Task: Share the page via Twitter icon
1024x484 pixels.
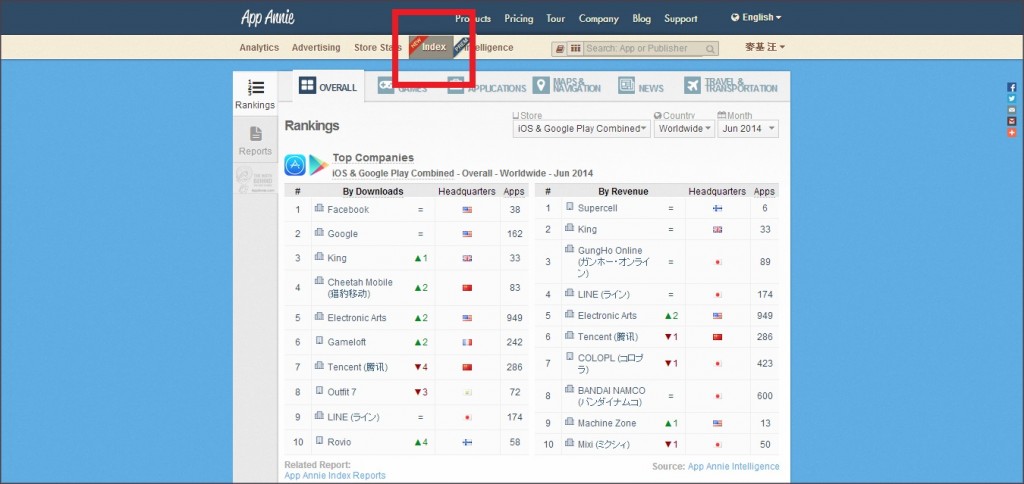Action: point(1012,99)
